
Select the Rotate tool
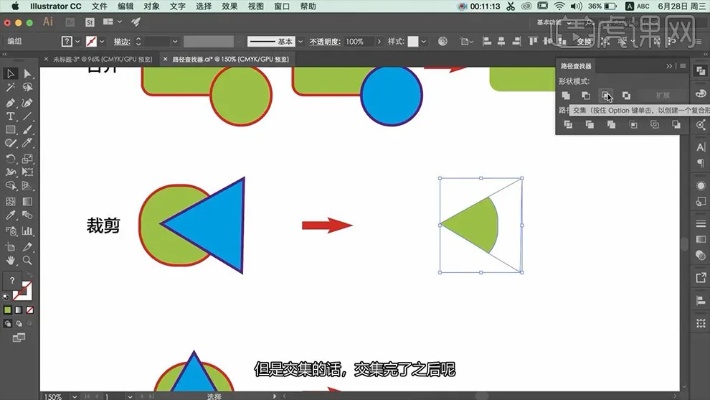click(x=10, y=159)
